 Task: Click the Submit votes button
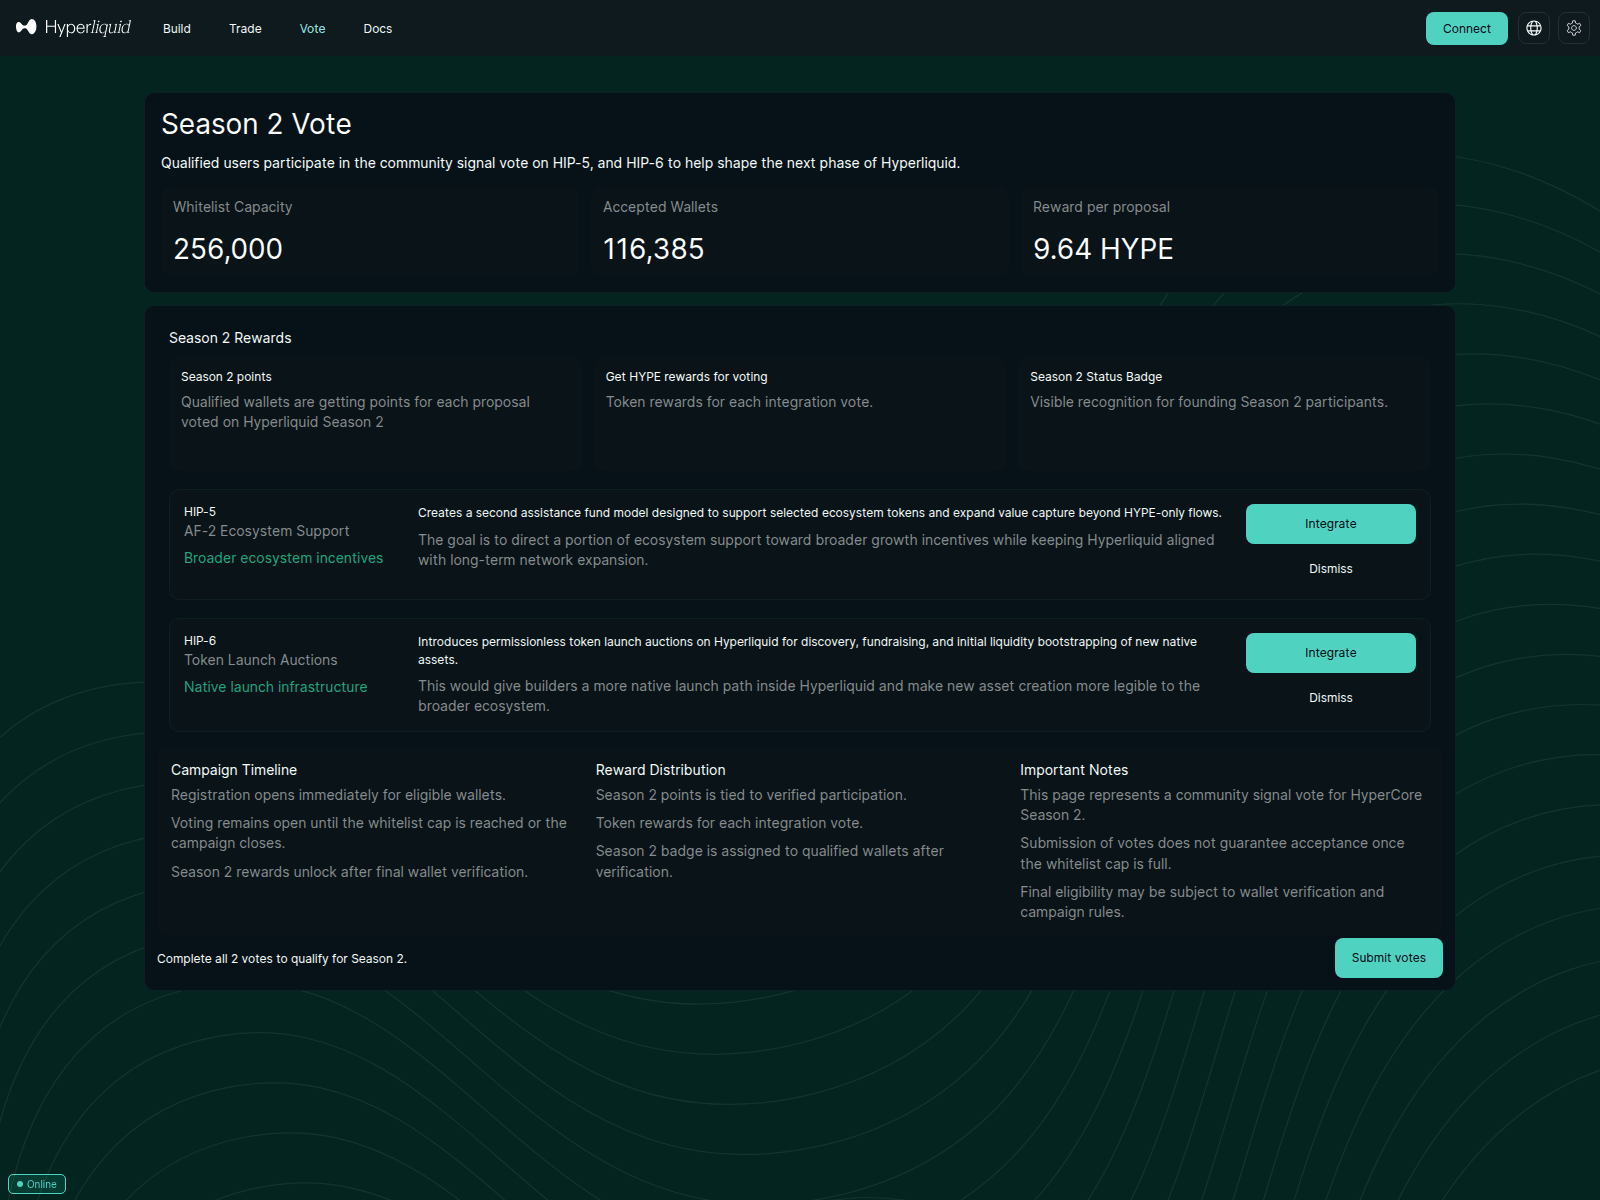pos(1389,958)
